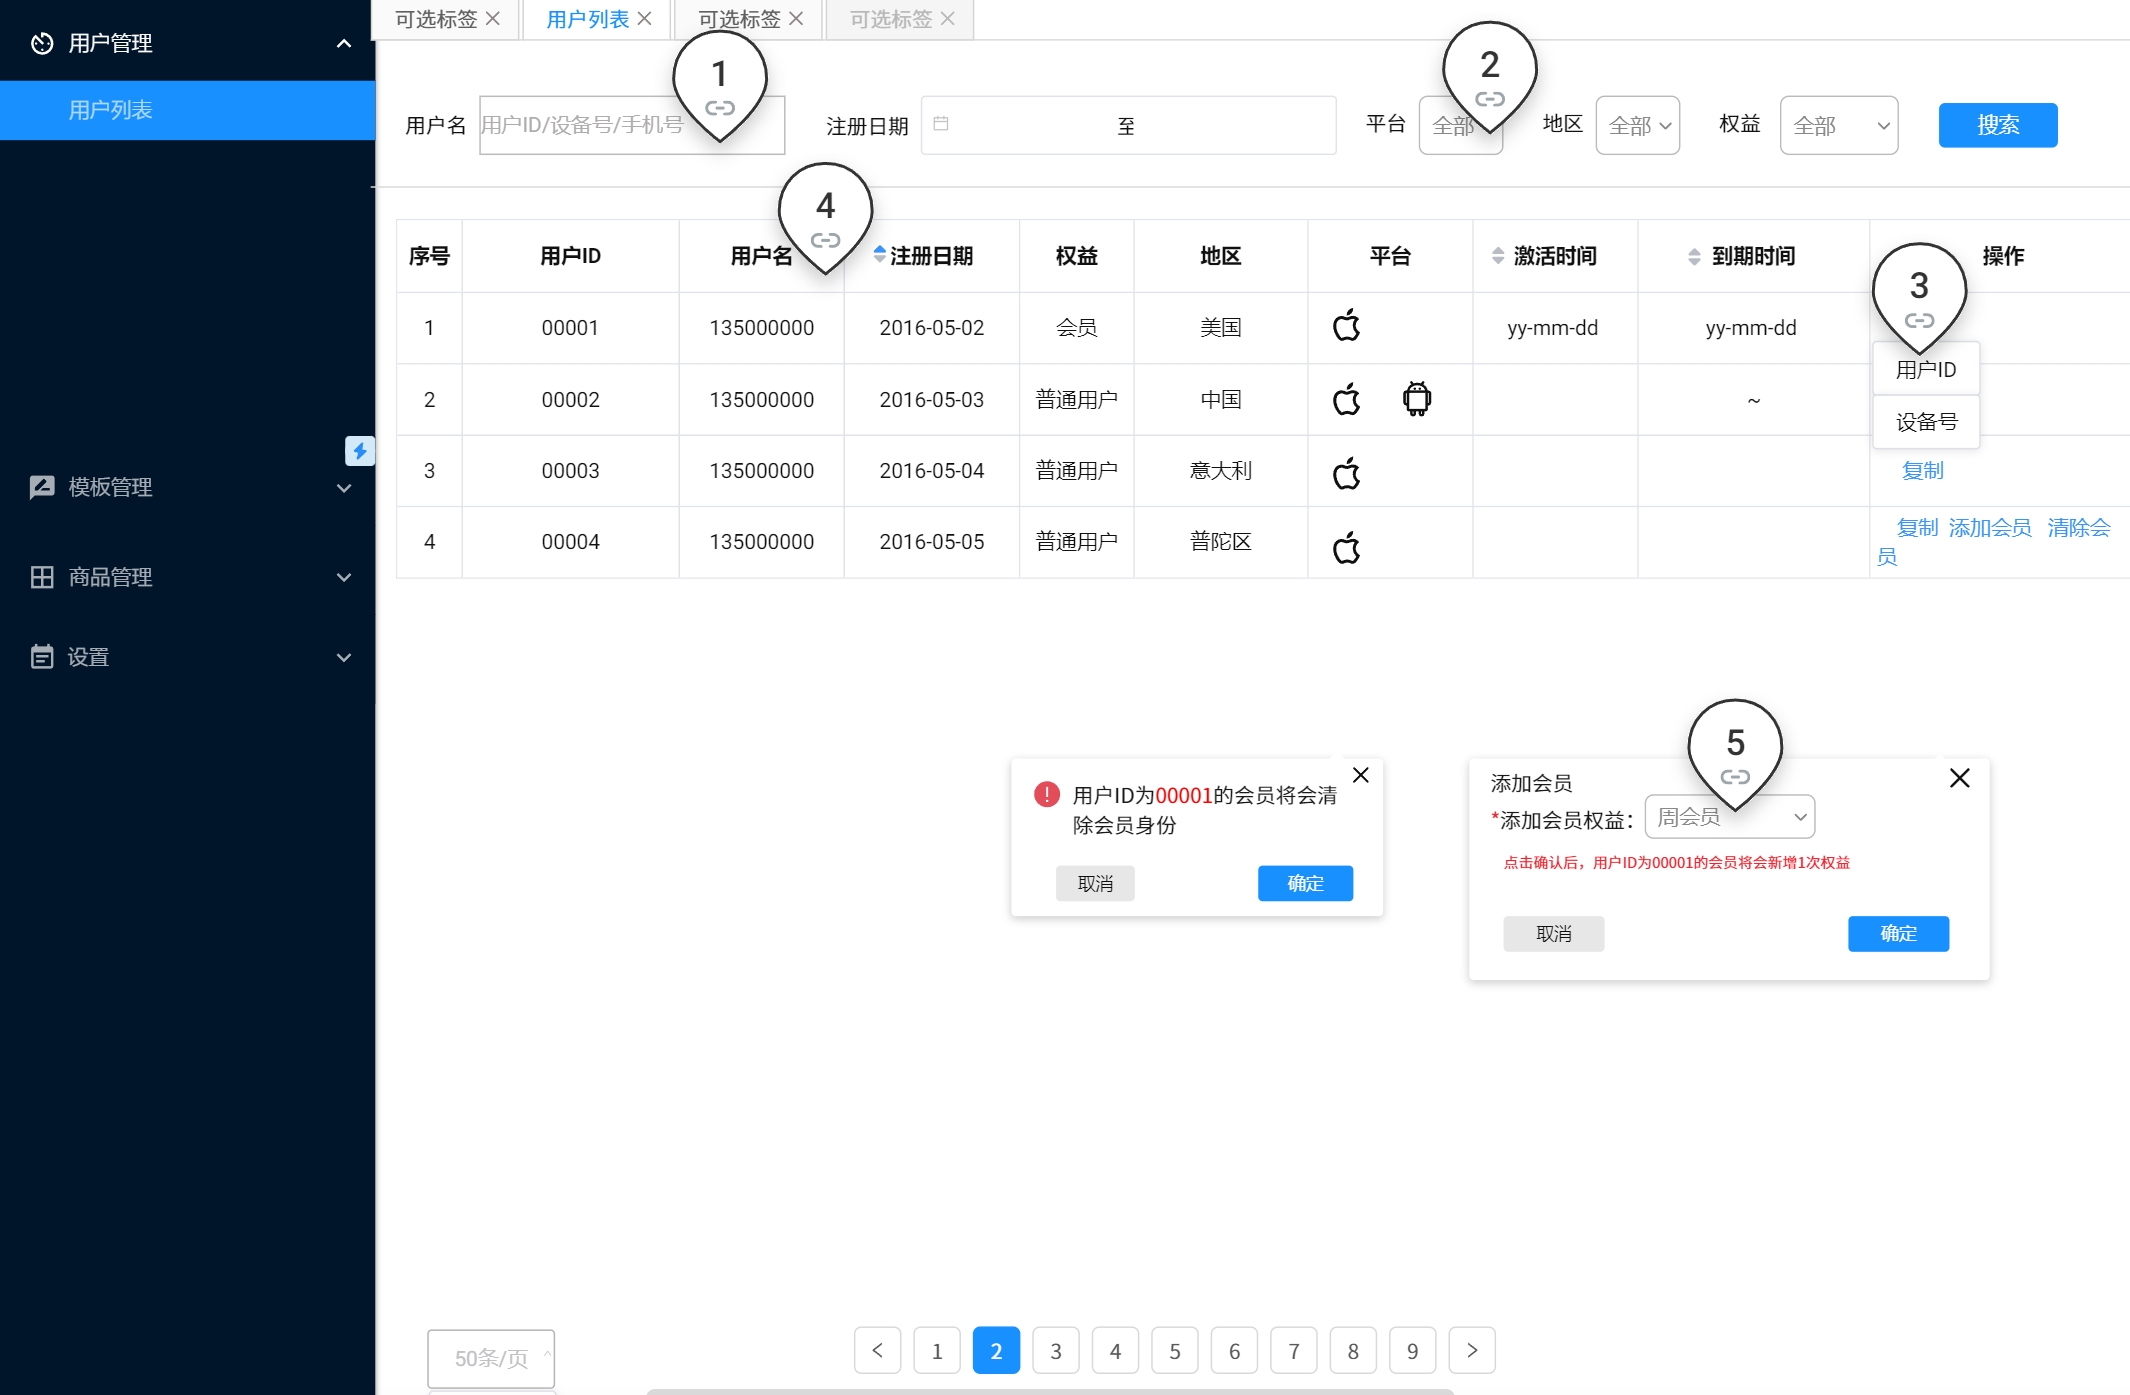2130x1395 pixels.
Task: Click 确定 in the clear-membership dialog
Action: pos(1305,883)
